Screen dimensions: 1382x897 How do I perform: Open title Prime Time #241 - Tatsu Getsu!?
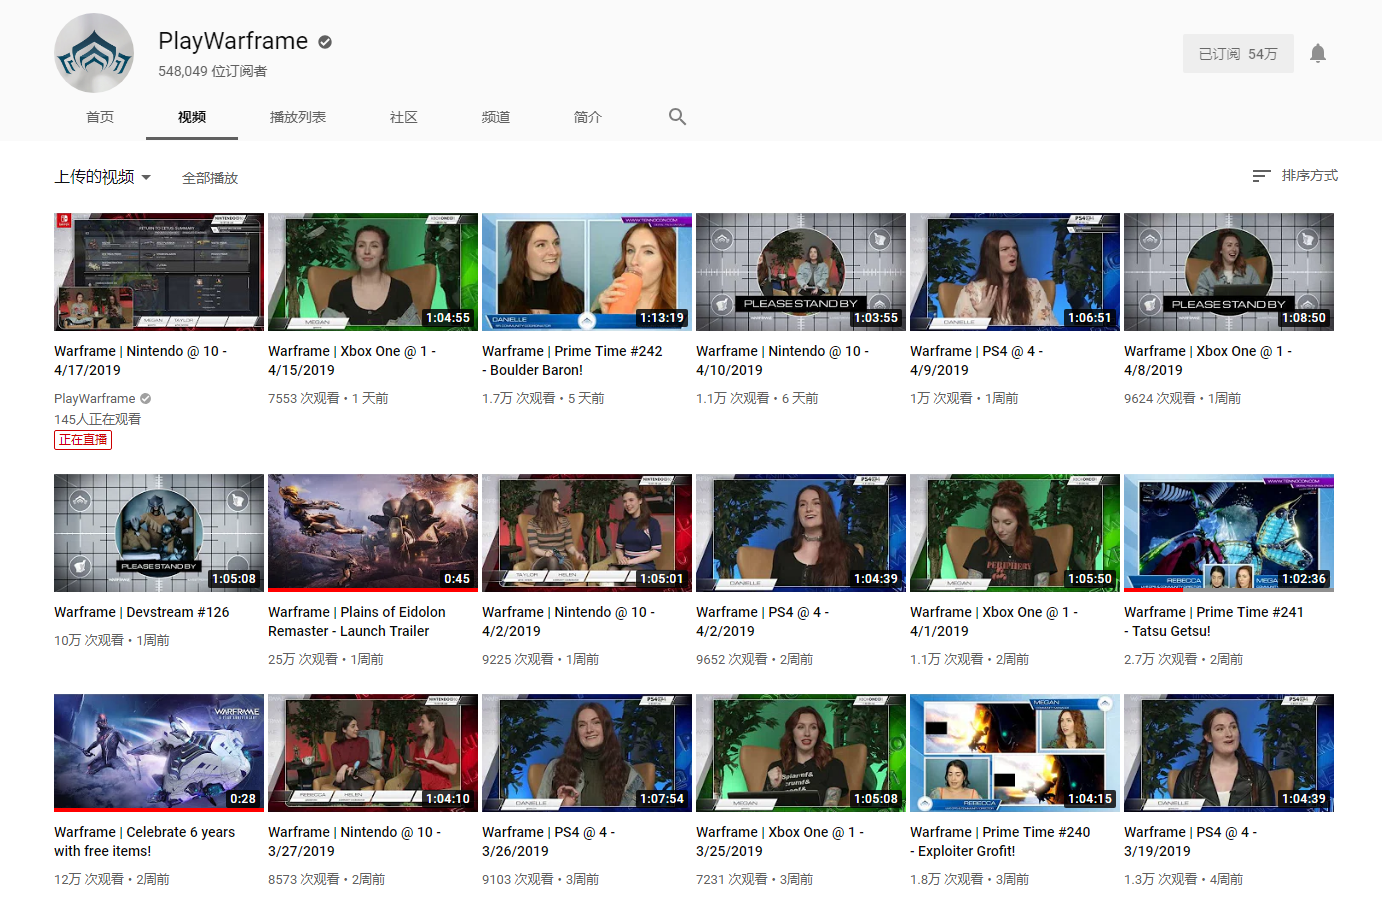[x=1214, y=622]
